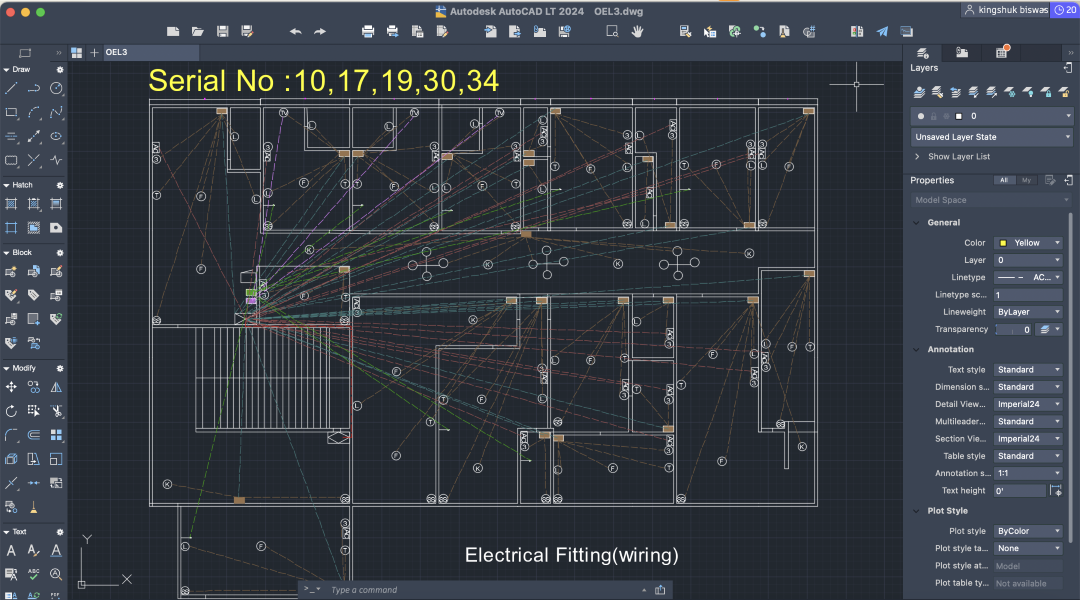Select the Rotate tool in Modify
Screen dimensions: 1080x600
click(11, 410)
